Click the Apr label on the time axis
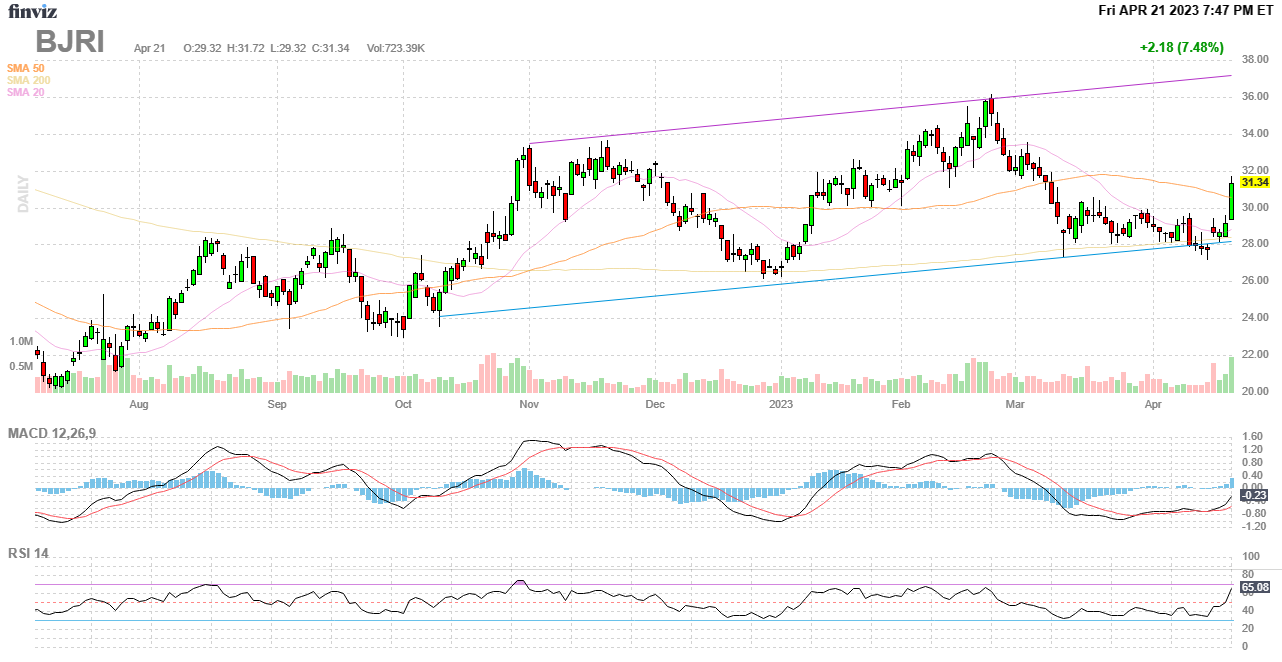 [1153, 405]
